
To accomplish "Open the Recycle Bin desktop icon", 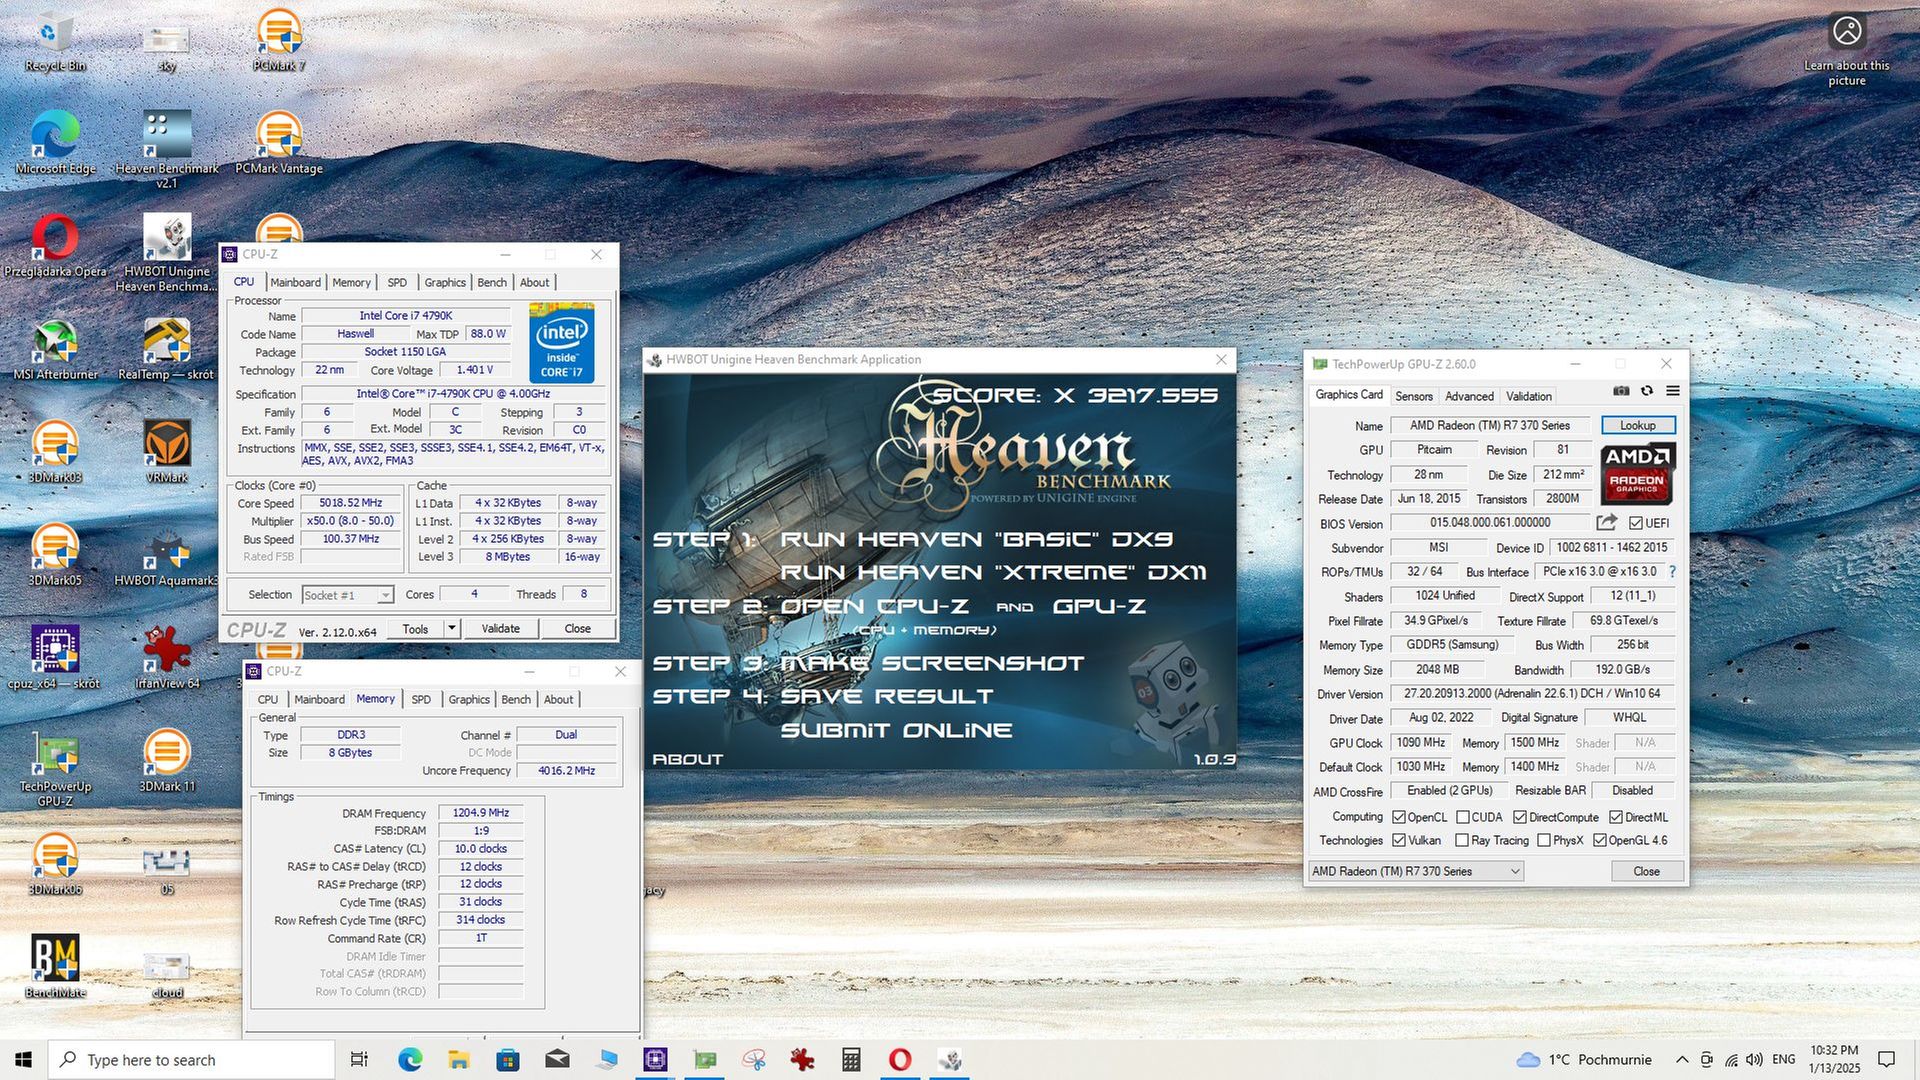I will tap(55, 40).
